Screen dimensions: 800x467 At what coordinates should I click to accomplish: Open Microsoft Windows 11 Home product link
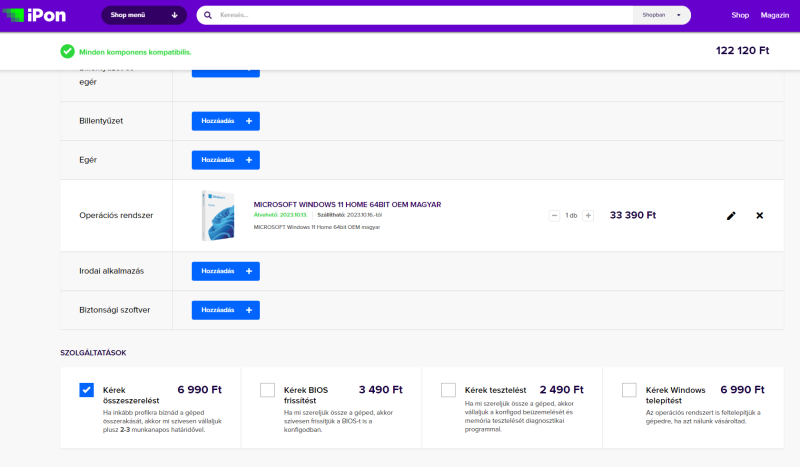[x=347, y=204]
